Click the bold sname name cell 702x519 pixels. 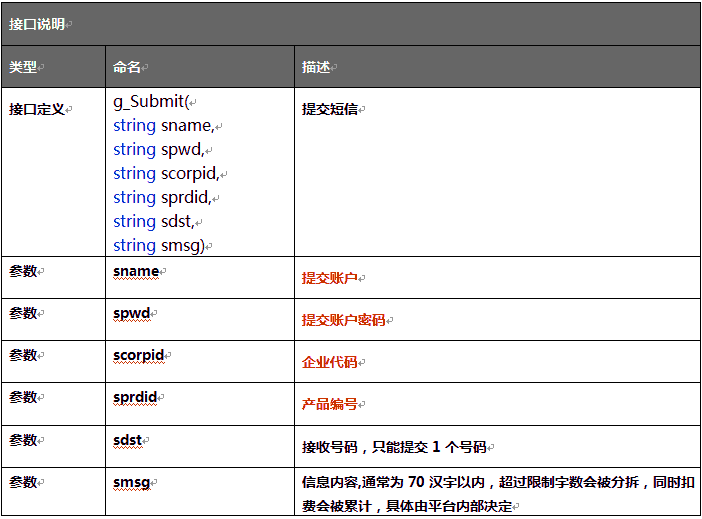(136, 271)
